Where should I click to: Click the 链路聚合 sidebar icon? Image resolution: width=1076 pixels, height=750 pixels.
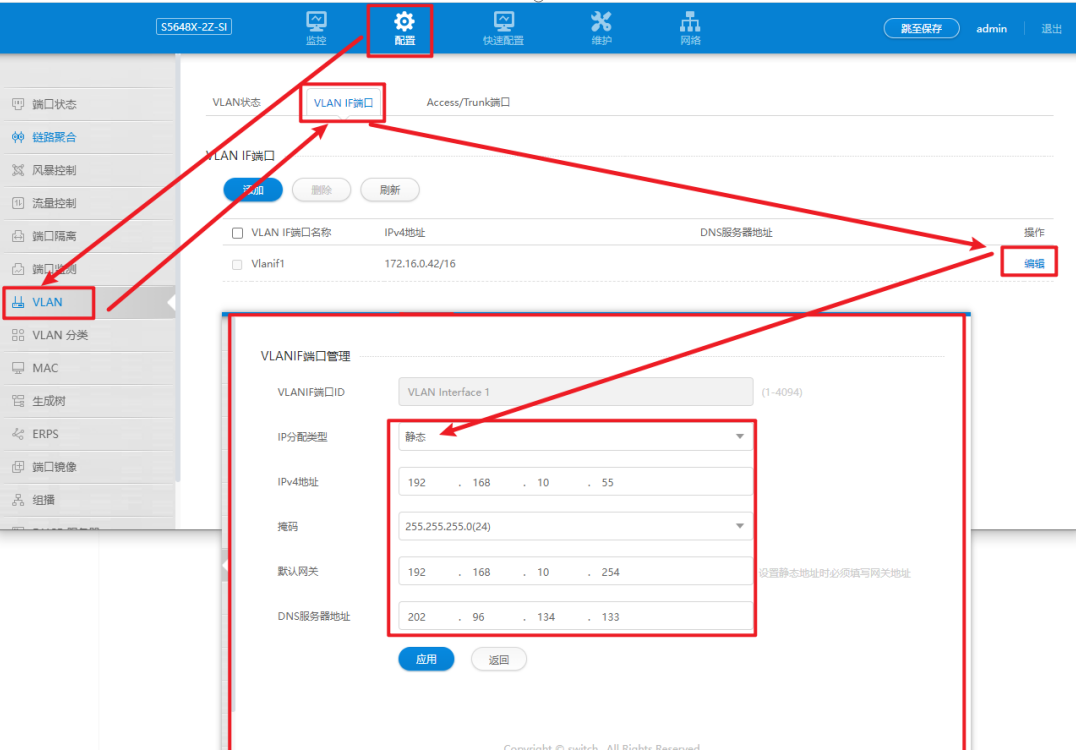pyautogui.click(x=19, y=137)
